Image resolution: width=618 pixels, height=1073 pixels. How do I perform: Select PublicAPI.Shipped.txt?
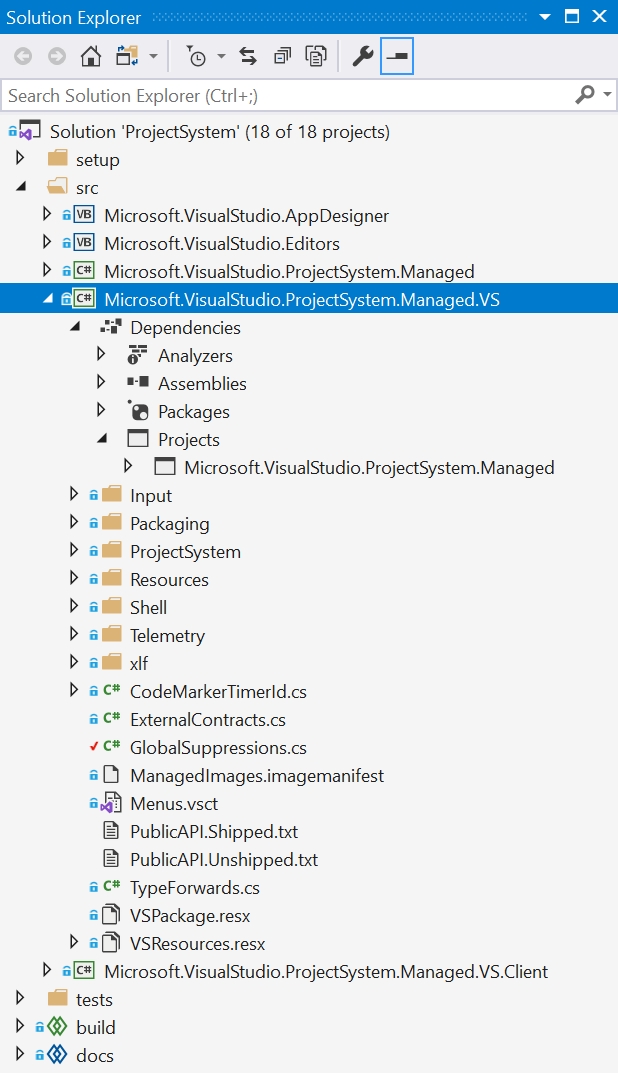coord(214,831)
